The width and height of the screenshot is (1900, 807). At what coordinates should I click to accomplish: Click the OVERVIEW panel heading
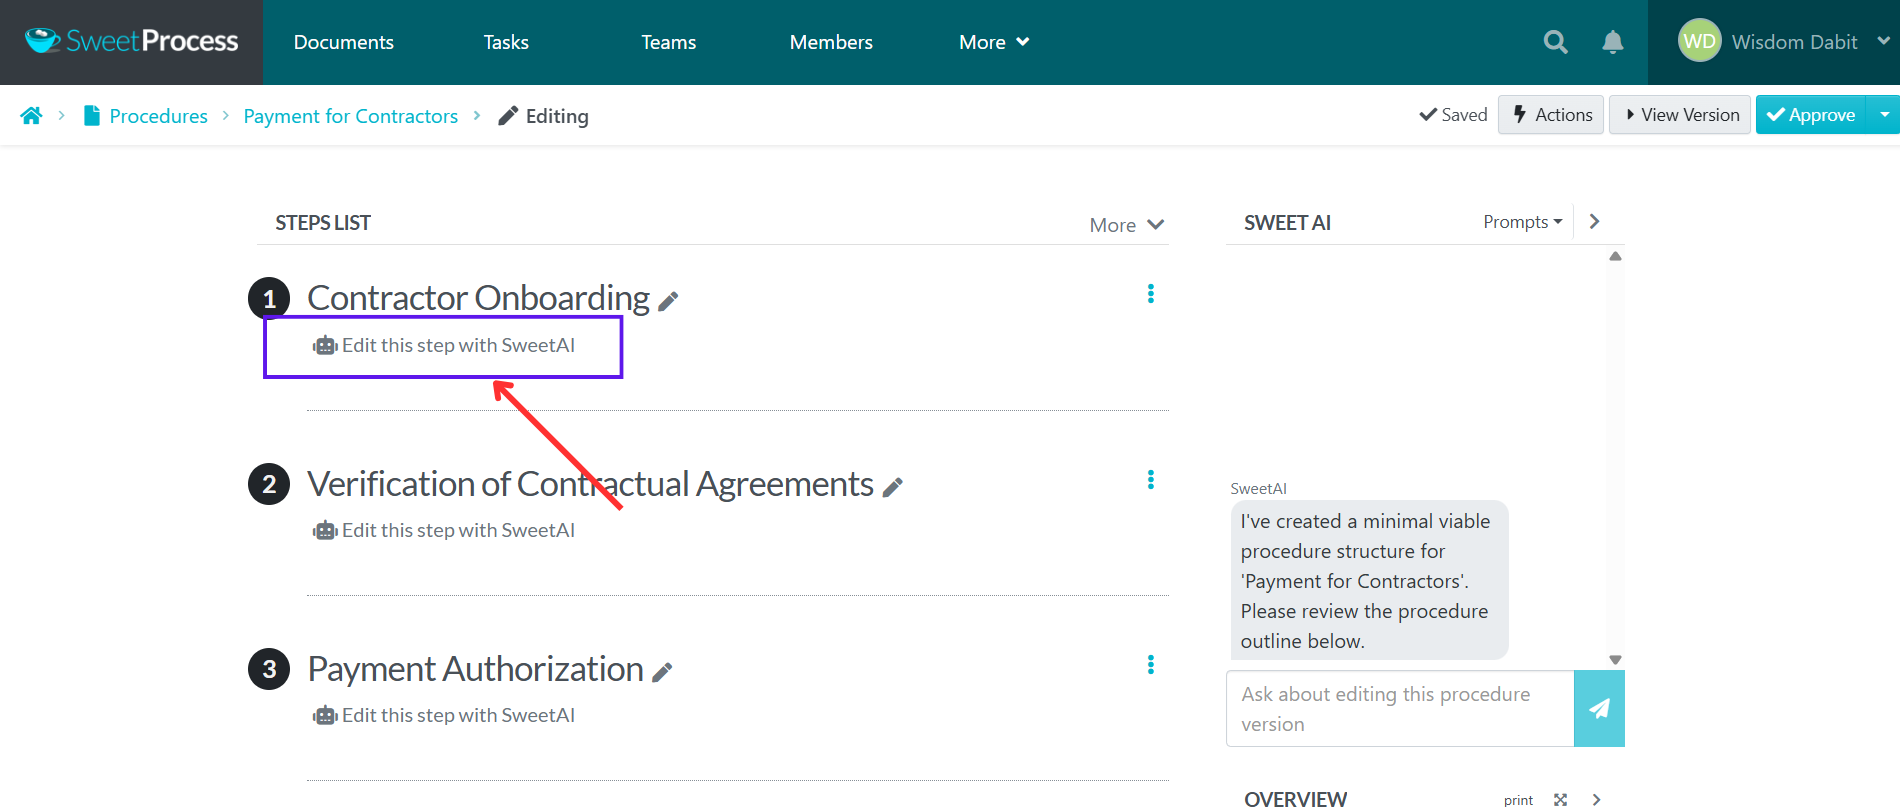[x=1295, y=799]
